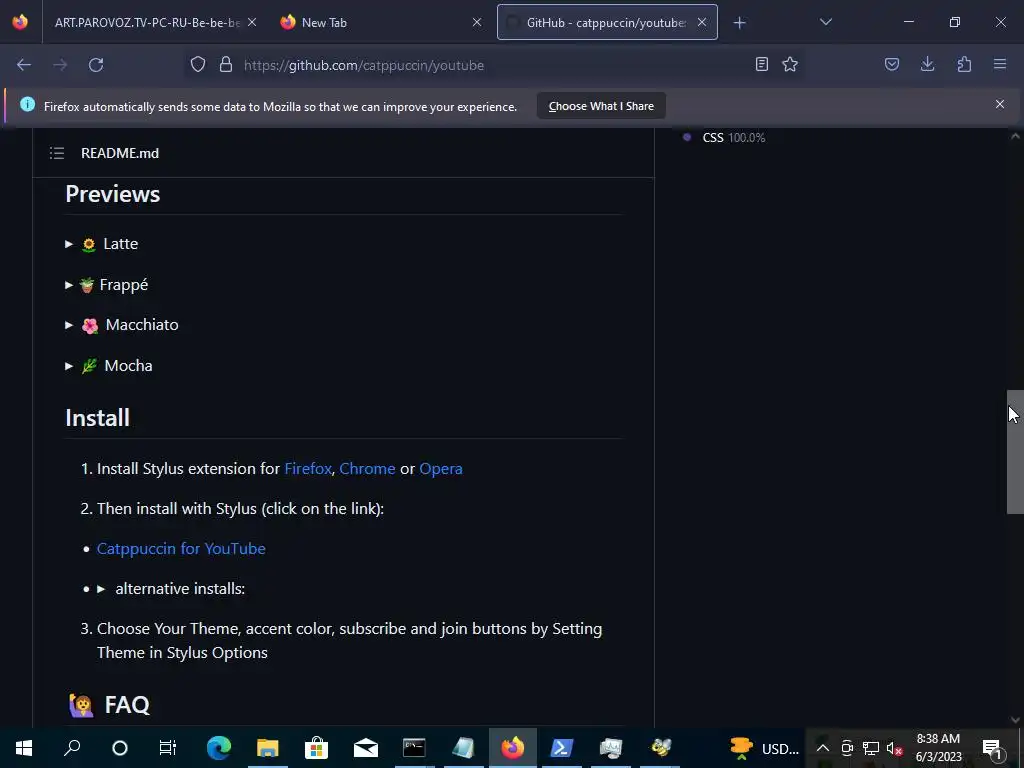Screen dimensions: 1024x768
Task: Open the bee icon application on taskbar
Action: 660,748
